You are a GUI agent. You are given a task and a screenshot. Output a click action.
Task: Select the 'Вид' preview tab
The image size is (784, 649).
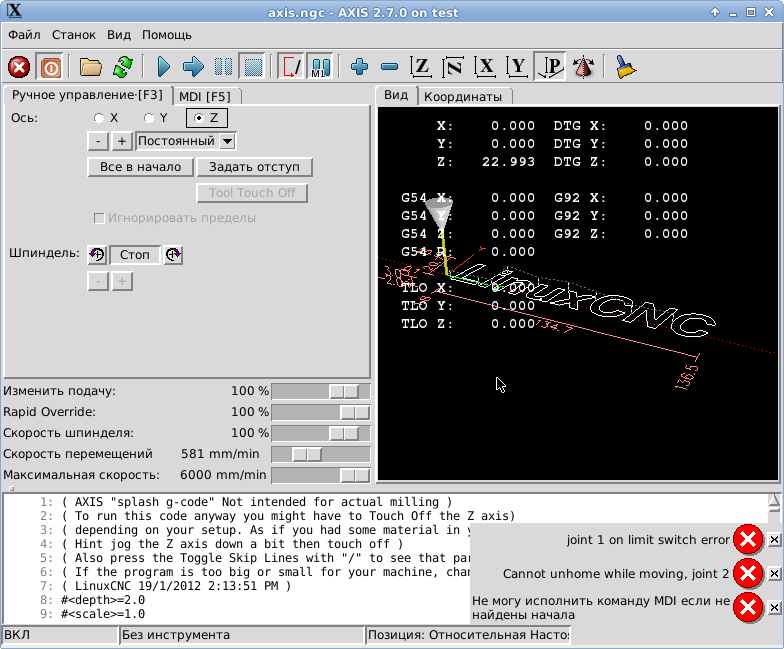[x=396, y=95]
